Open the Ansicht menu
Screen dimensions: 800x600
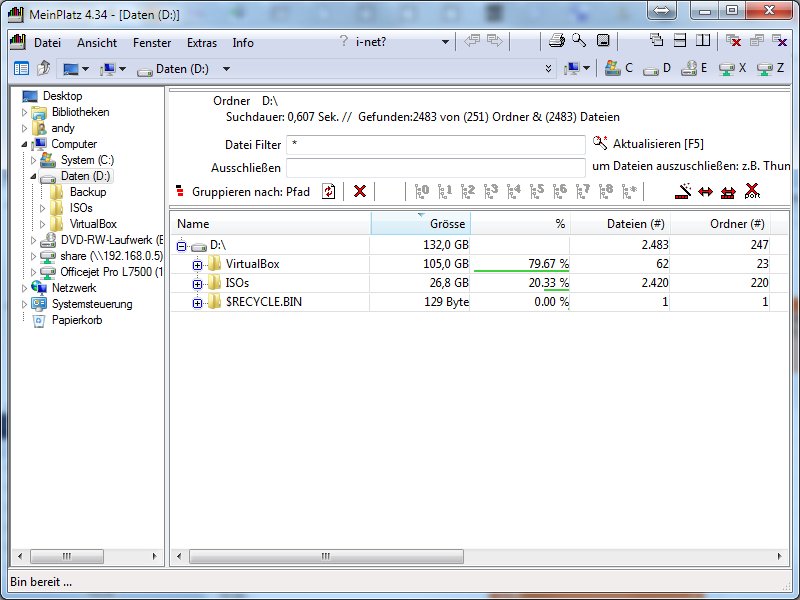(97, 43)
